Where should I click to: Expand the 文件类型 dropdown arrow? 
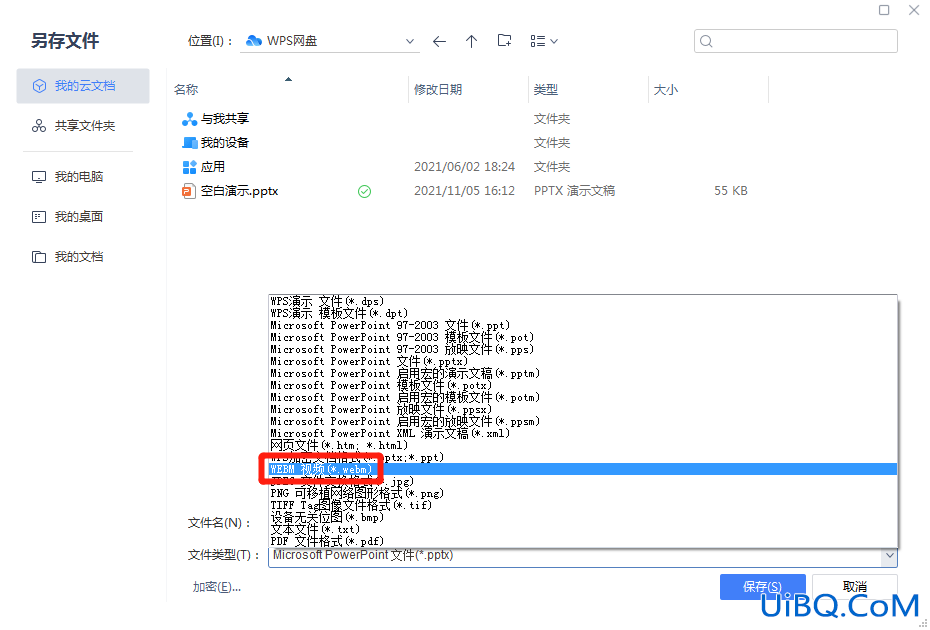tap(889, 556)
